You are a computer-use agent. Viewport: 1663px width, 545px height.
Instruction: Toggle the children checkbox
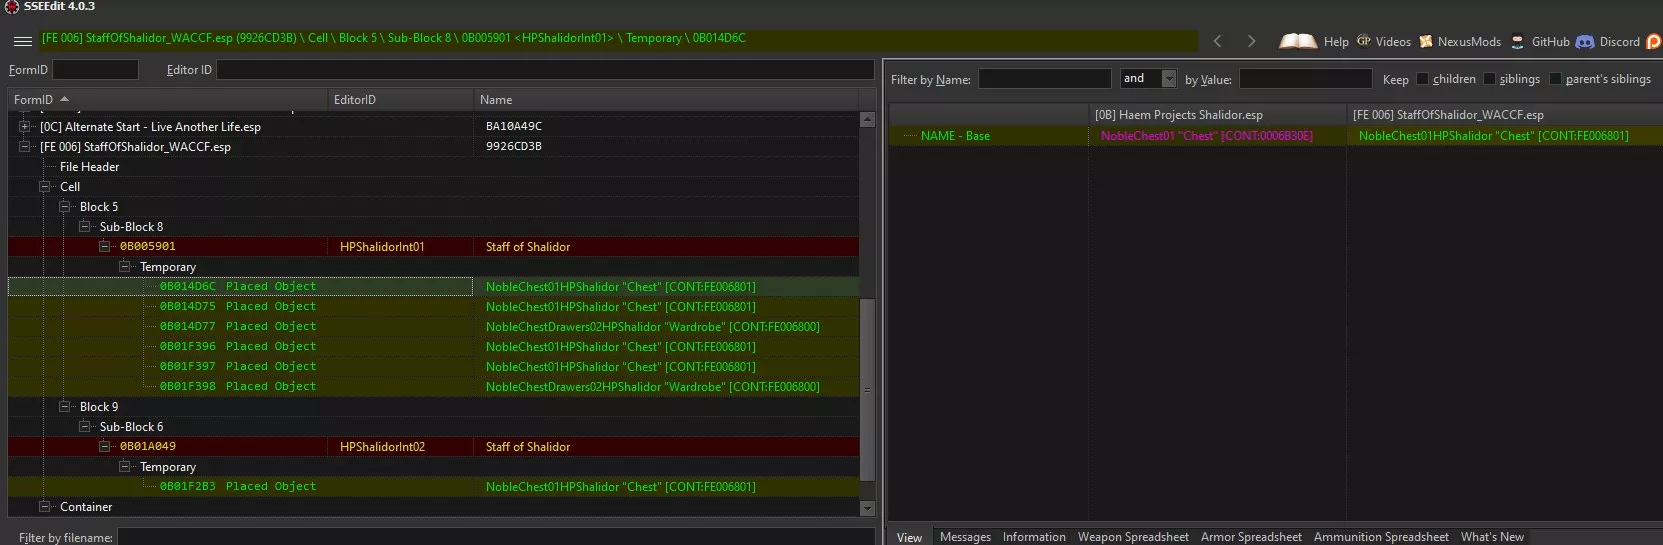point(1422,79)
